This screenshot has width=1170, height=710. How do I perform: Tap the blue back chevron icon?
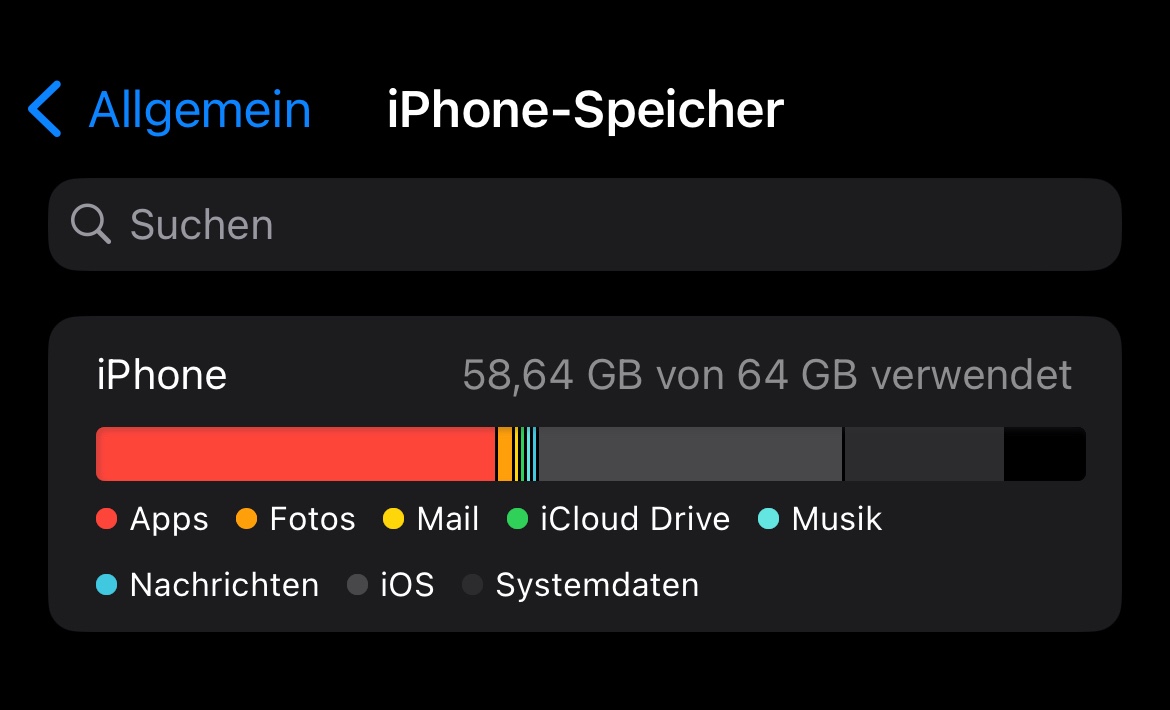point(45,109)
